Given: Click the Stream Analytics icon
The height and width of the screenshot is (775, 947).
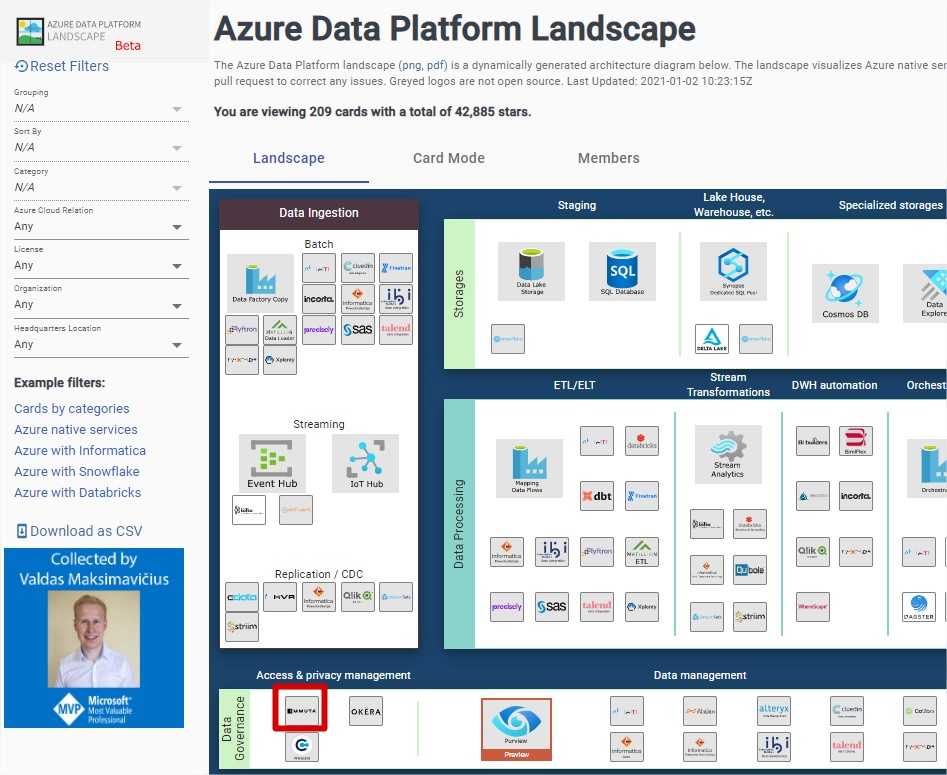Looking at the screenshot, I should pos(727,454).
